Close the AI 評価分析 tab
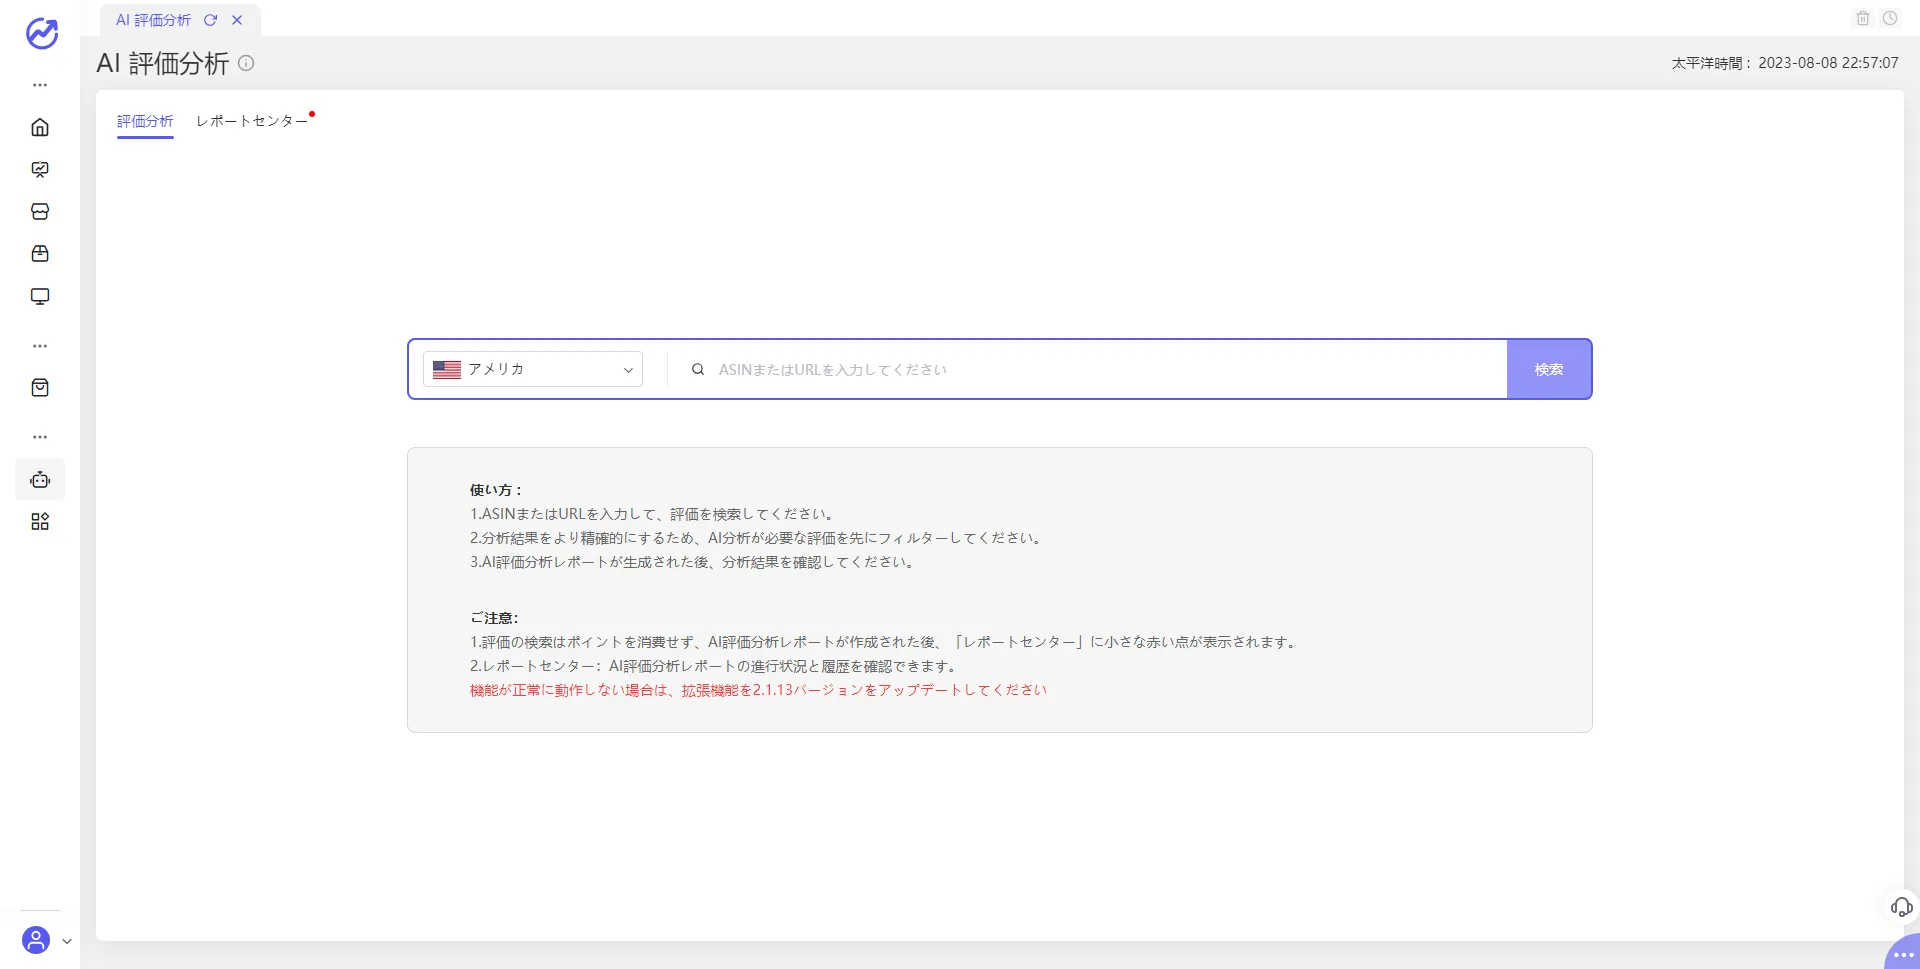 click(x=237, y=20)
